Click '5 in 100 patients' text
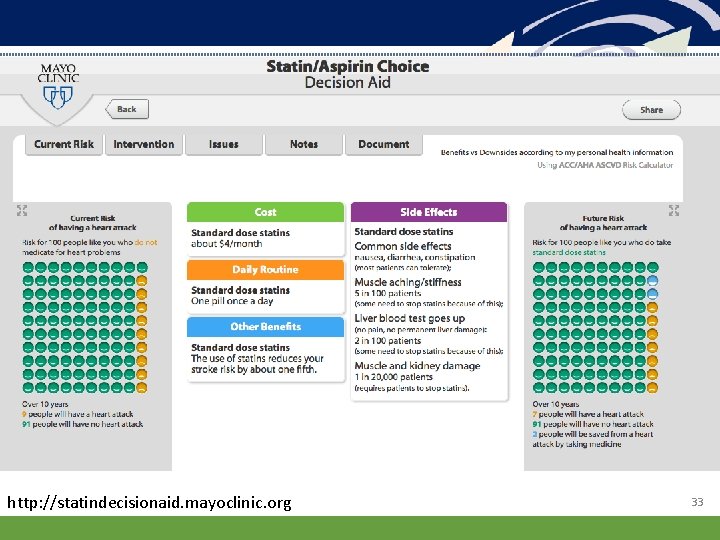The width and height of the screenshot is (720, 540). pyautogui.click(x=388, y=293)
